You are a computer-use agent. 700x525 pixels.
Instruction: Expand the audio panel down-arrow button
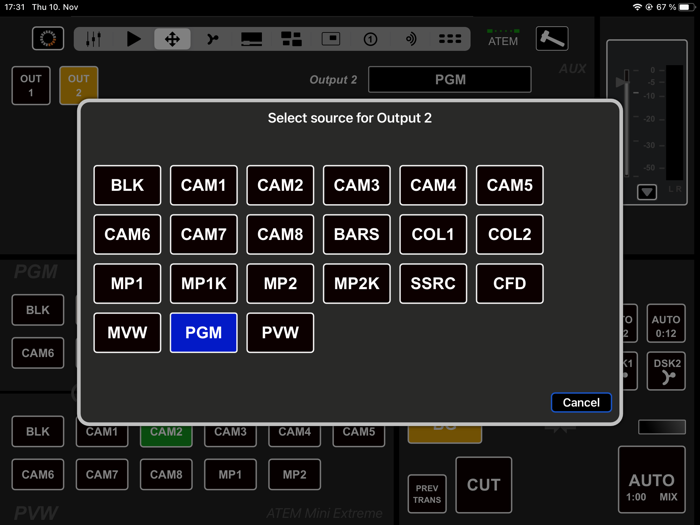647,192
